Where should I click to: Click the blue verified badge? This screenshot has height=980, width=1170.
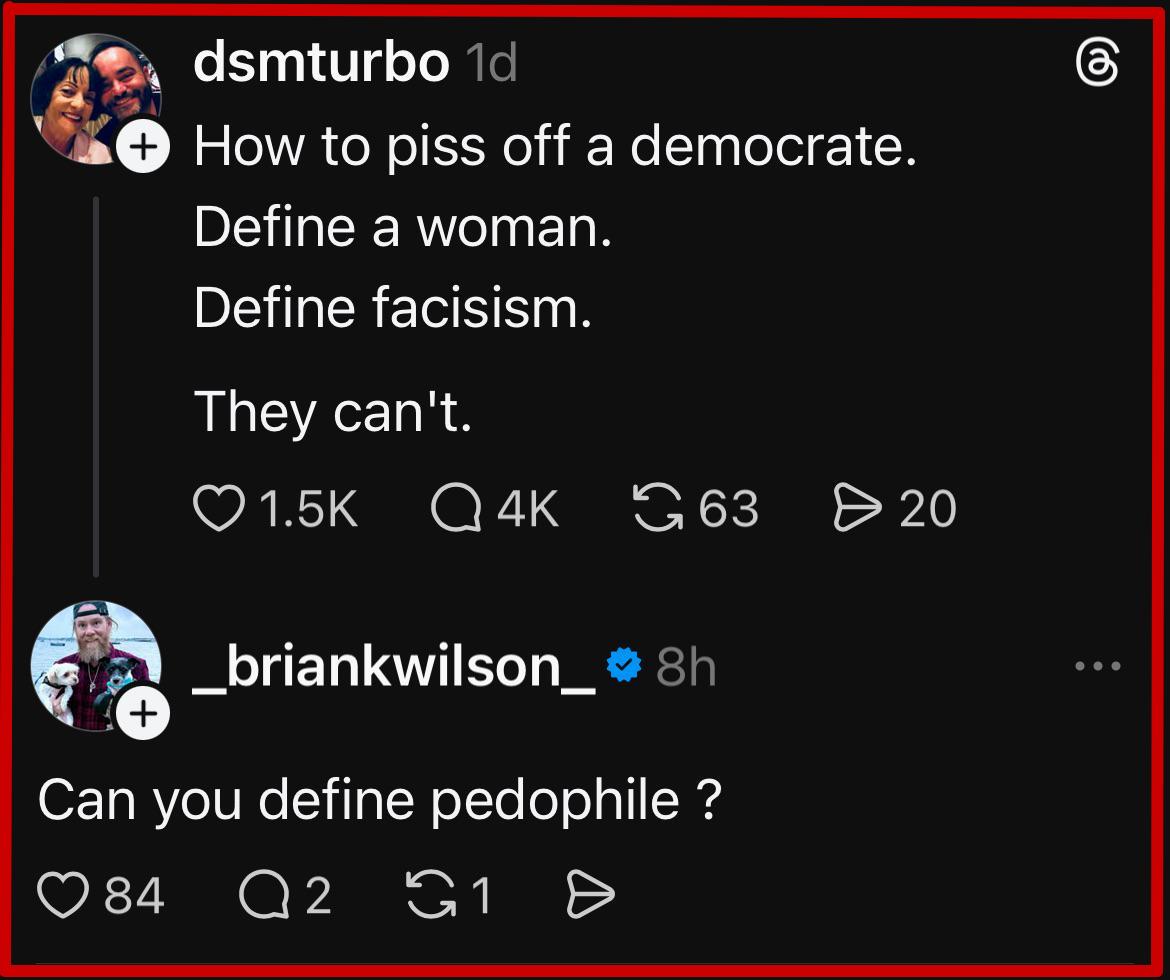pyautogui.click(x=624, y=665)
